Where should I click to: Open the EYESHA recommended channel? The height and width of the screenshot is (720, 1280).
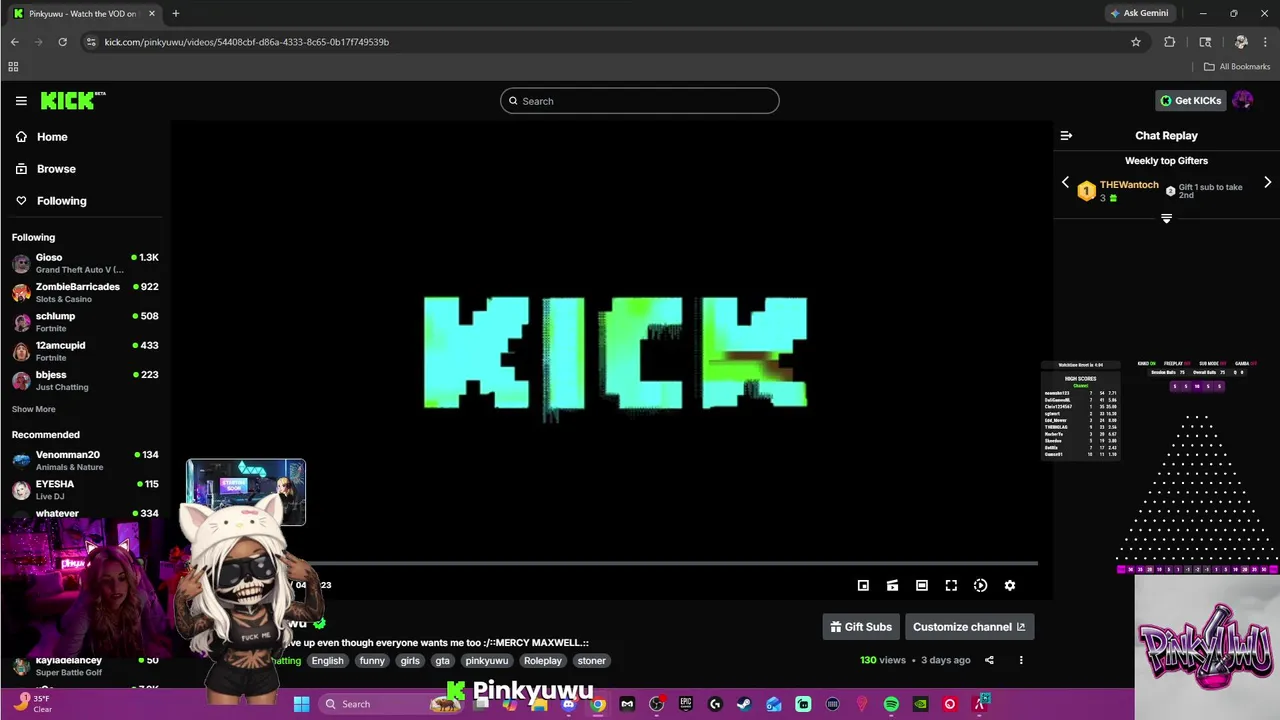click(x=85, y=489)
